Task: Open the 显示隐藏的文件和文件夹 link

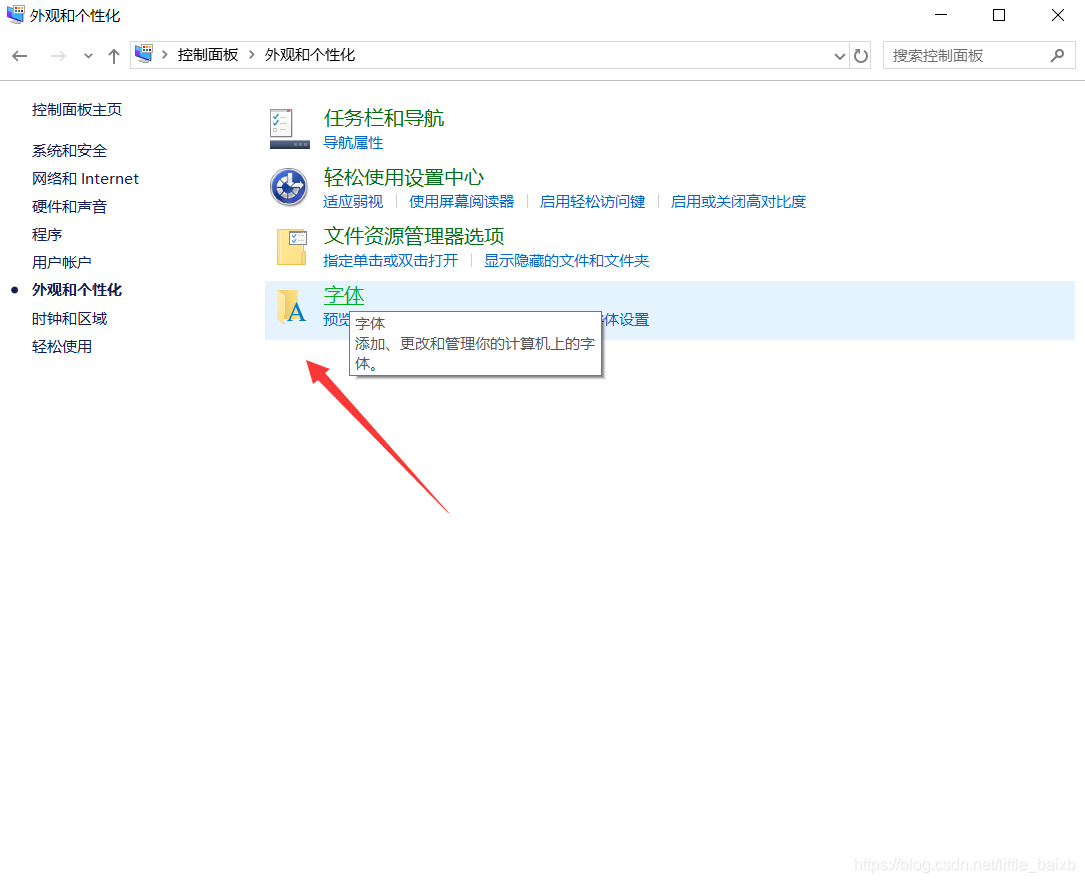Action: click(566, 260)
